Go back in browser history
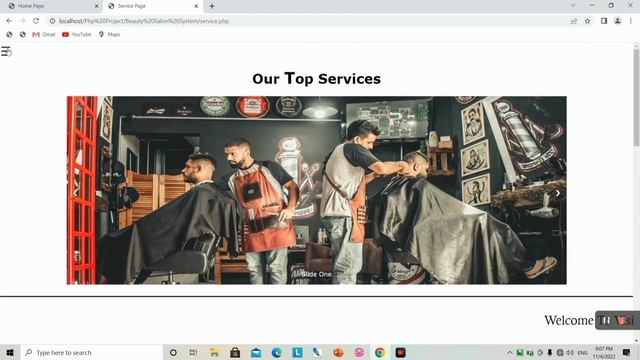 (9, 21)
